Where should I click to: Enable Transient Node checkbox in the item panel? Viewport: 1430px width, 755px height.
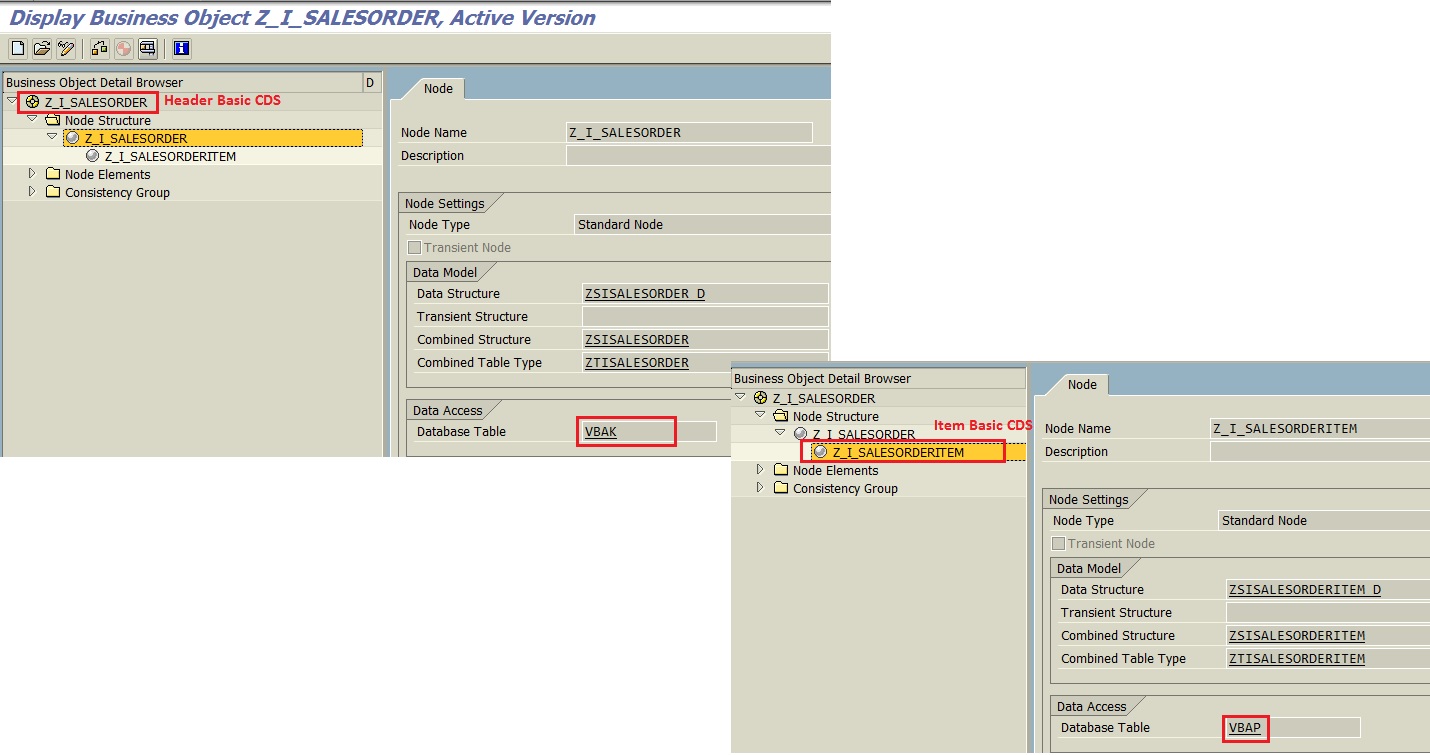1059,543
